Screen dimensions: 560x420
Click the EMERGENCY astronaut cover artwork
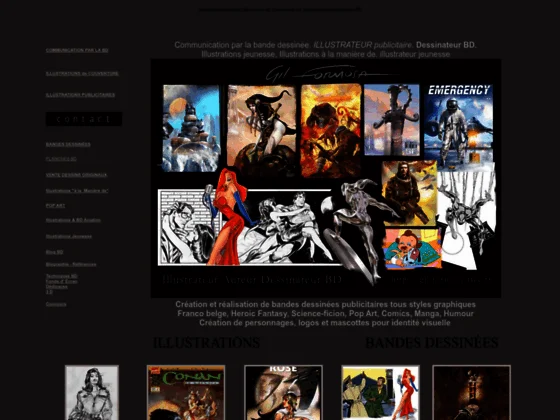(459, 126)
